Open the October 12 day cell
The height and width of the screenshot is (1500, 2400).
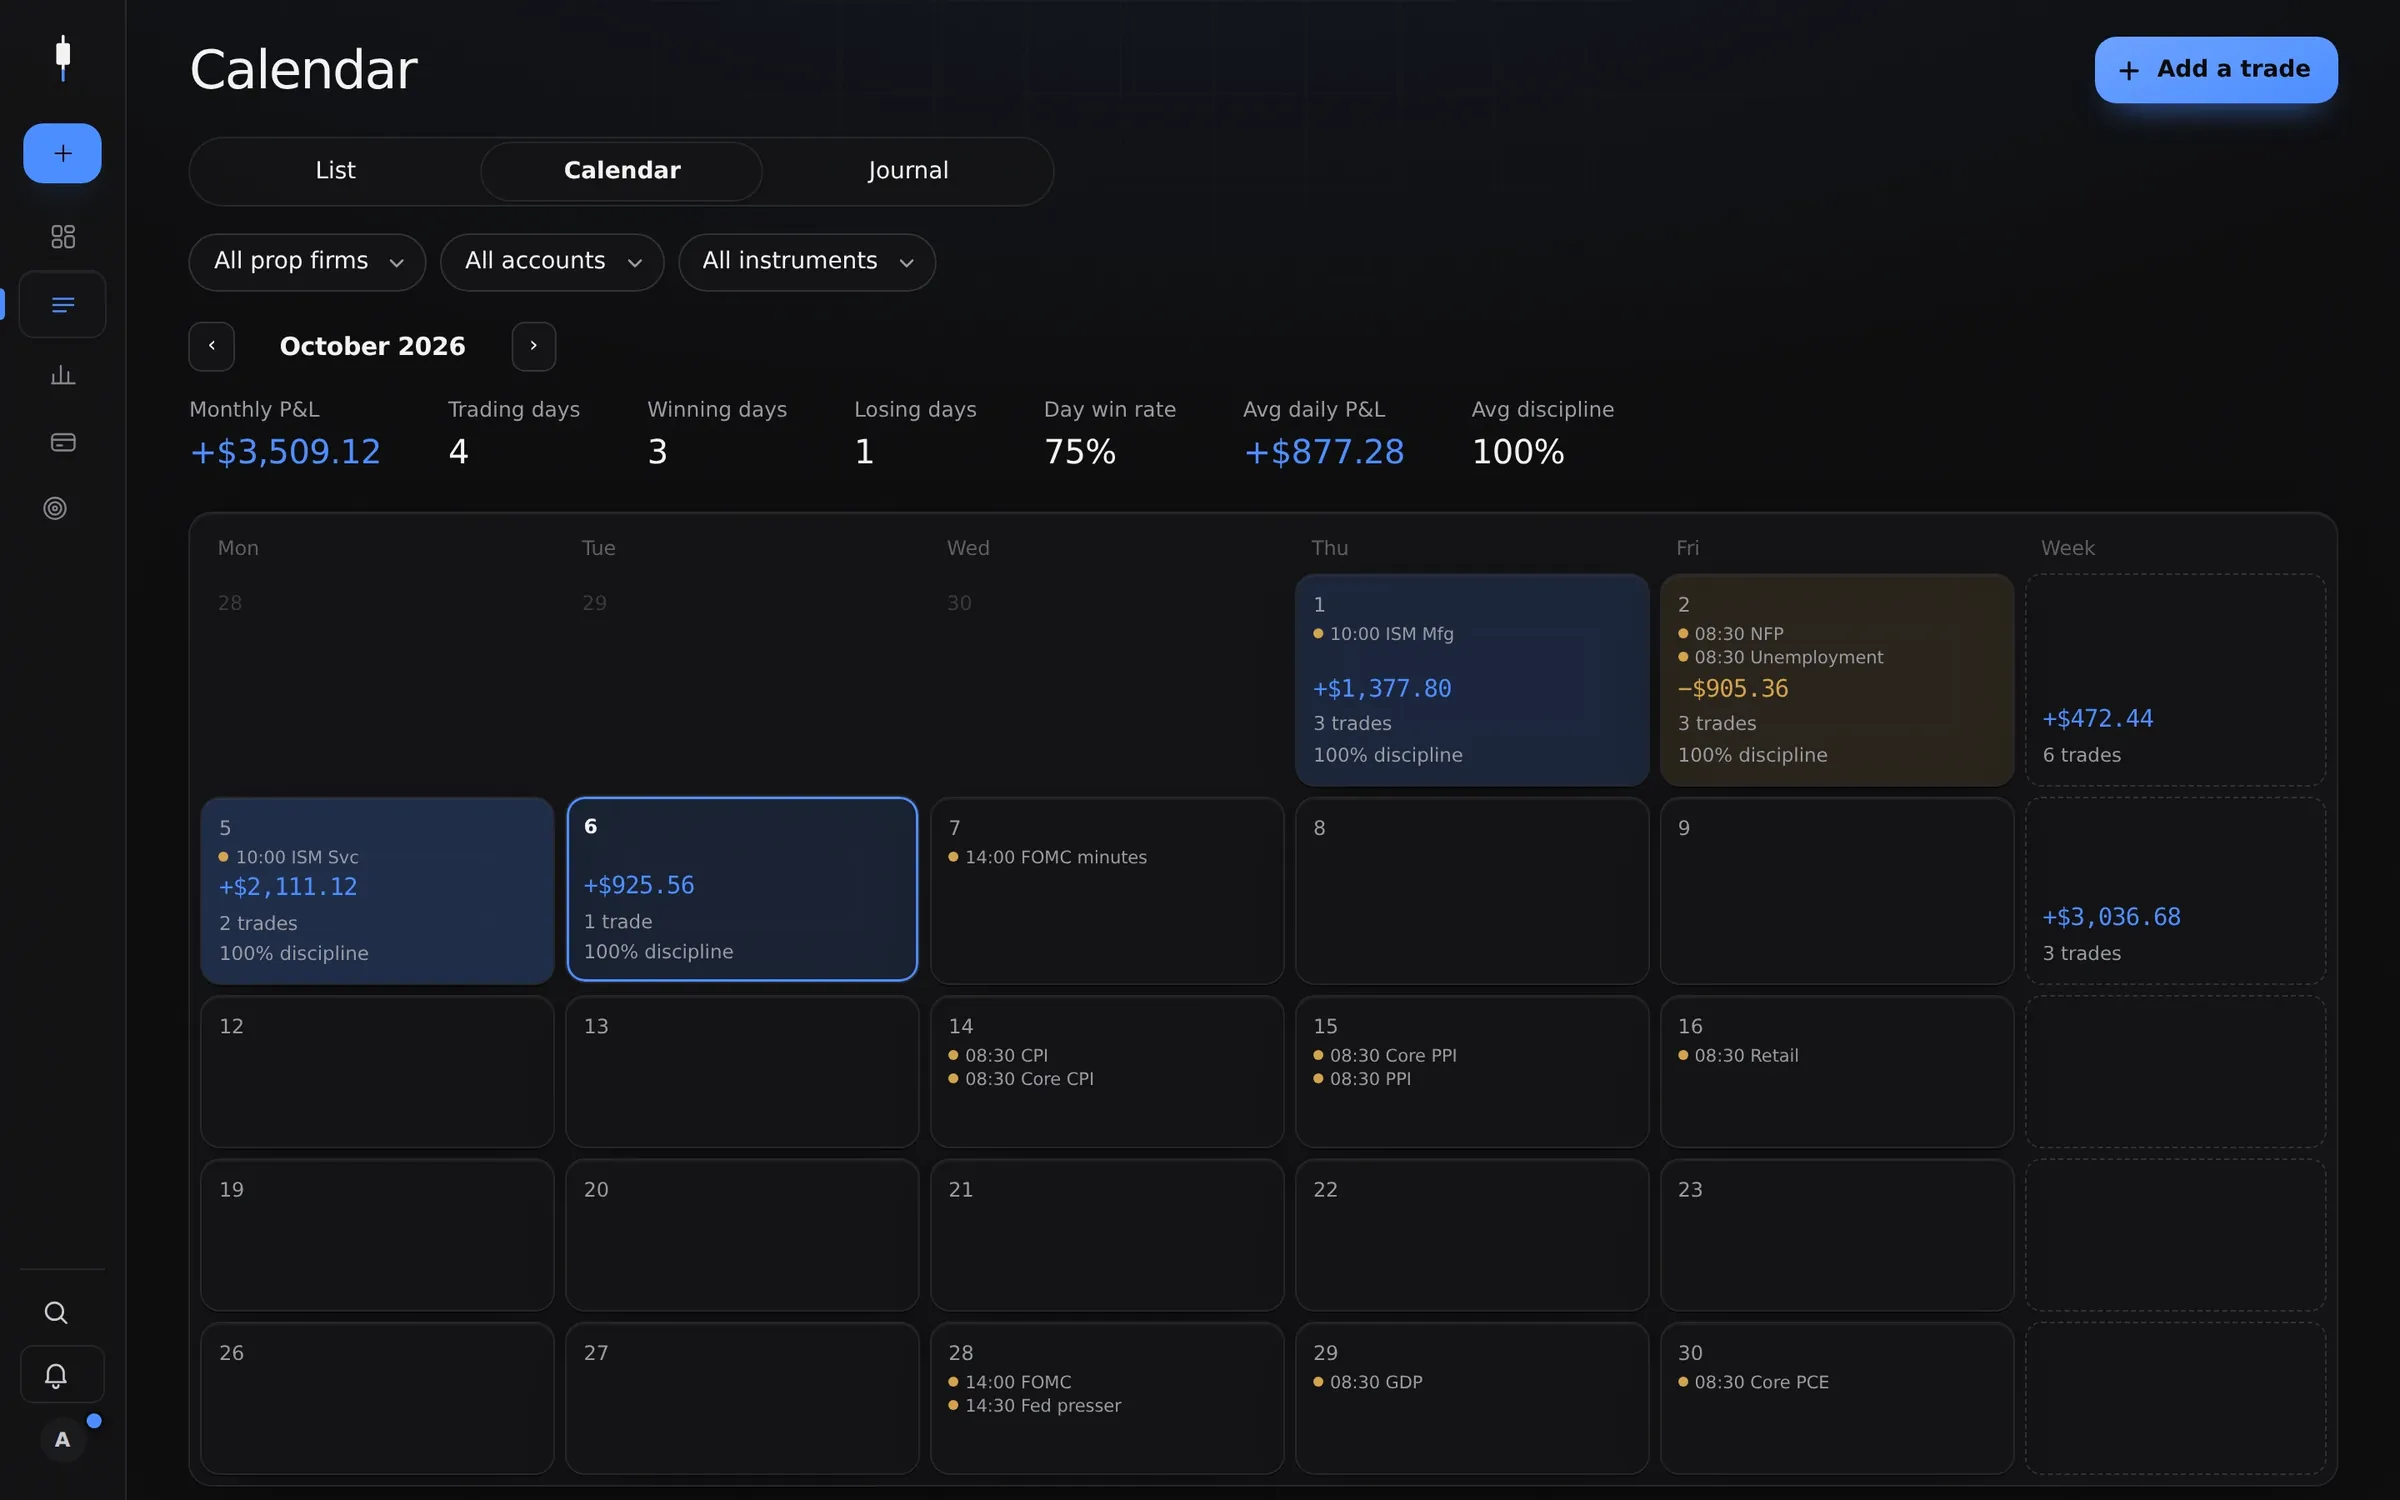point(377,1071)
